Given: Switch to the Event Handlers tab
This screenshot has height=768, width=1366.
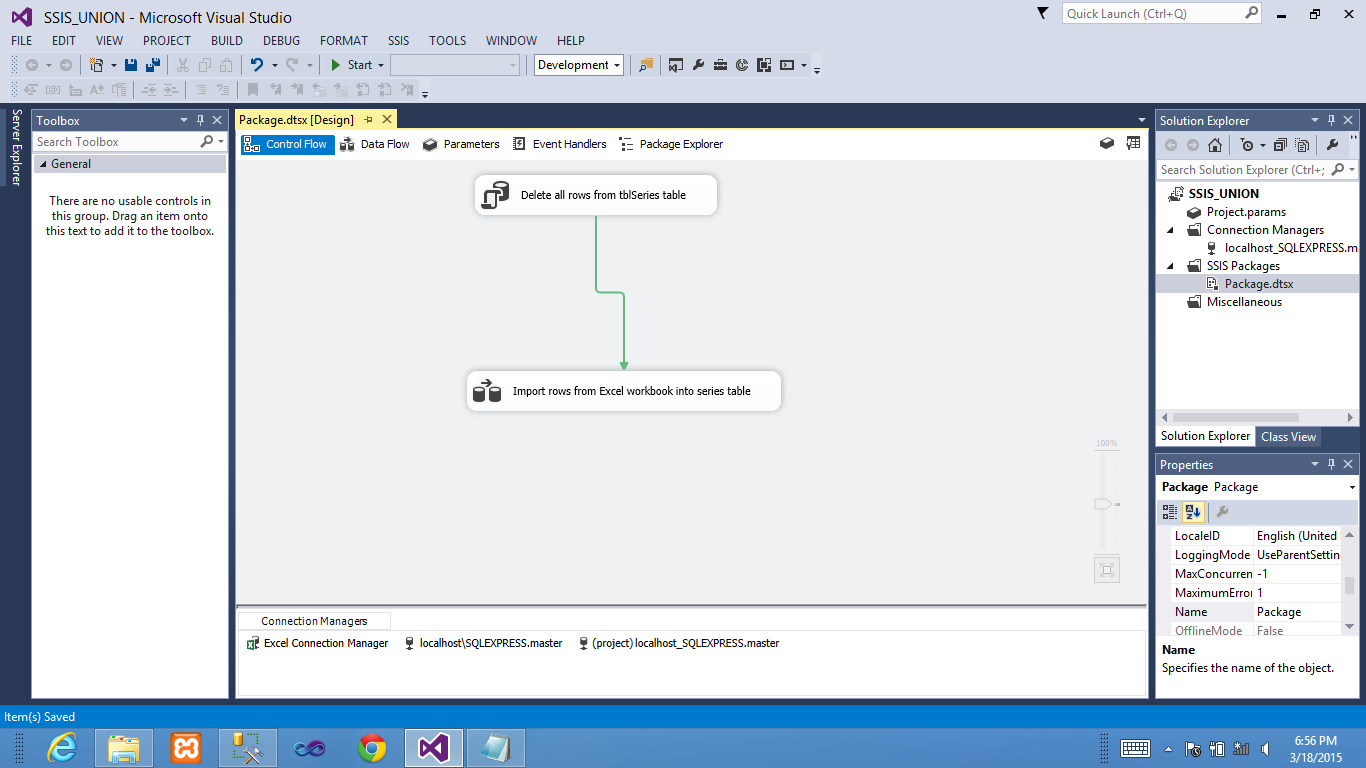Looking at the screenshot, I should click(x=559, y=144).
